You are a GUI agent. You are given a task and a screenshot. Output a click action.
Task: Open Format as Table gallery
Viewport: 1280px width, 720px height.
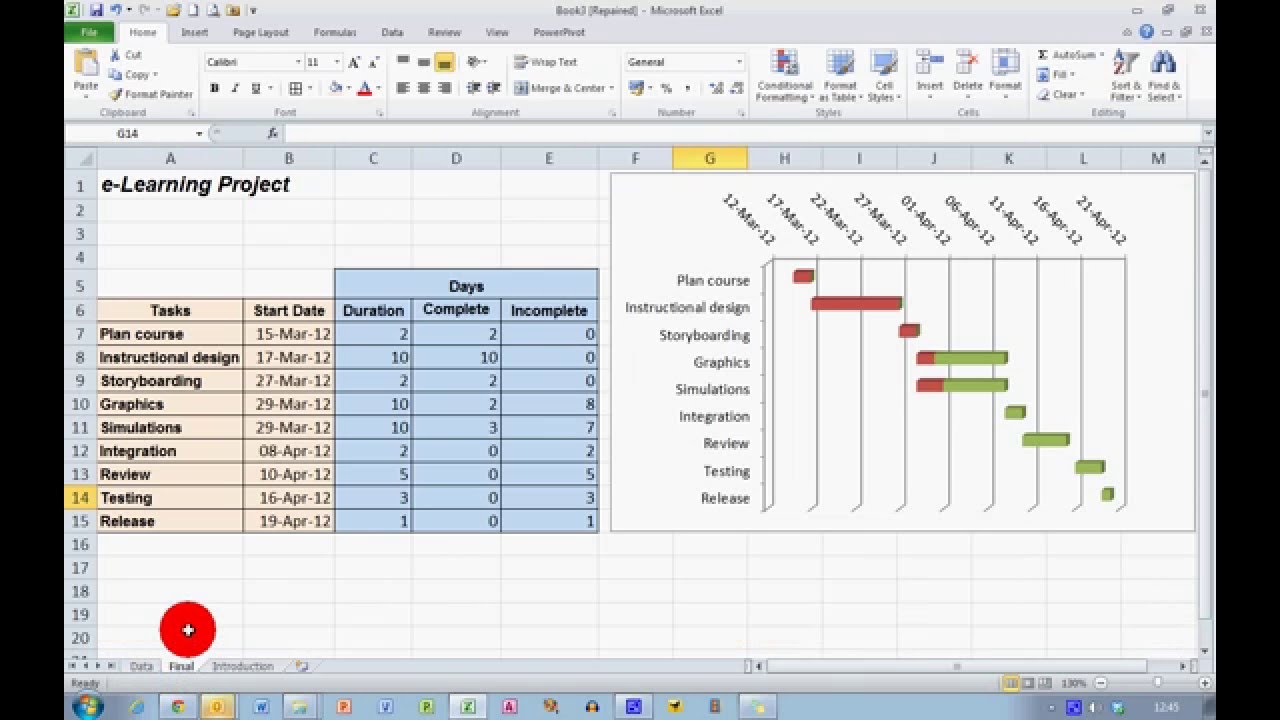840,76
